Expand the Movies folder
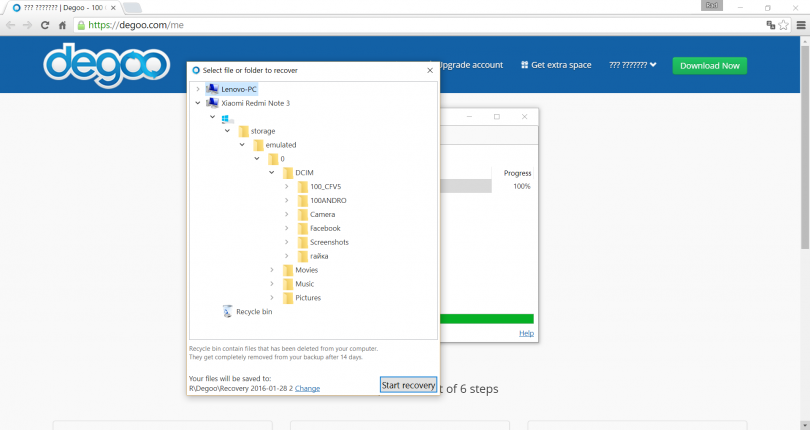The image size is (810, 430). 273,270
